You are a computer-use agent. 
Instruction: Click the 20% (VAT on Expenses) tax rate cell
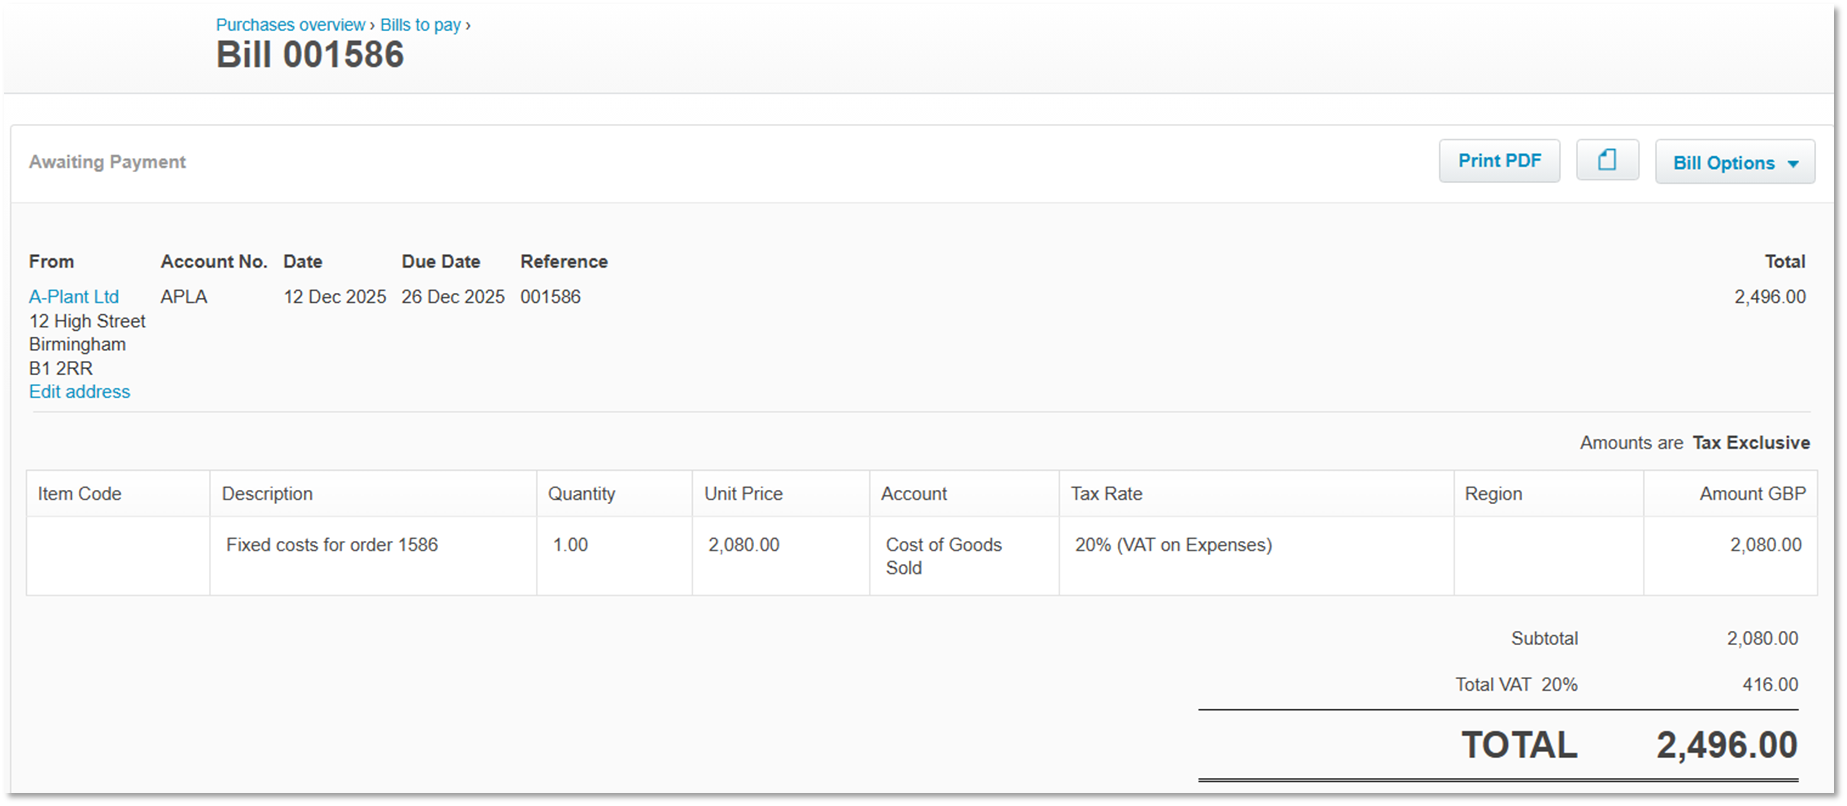click(x=1173, y=545)
